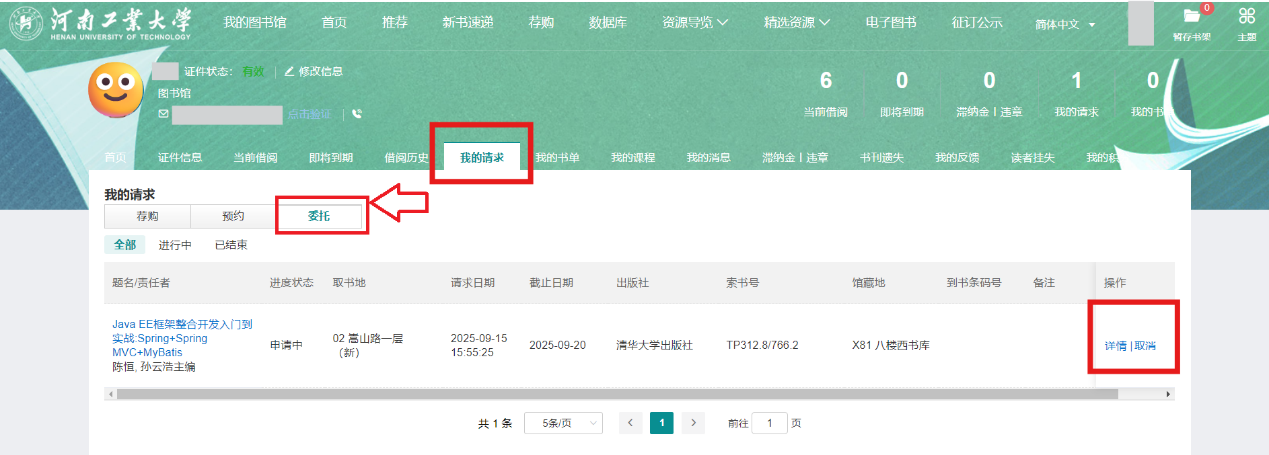The height and width of the screenshot is (455, 1269).
Task: Click the pencil 修改信息 edit icon
Action: click(290, 71)
